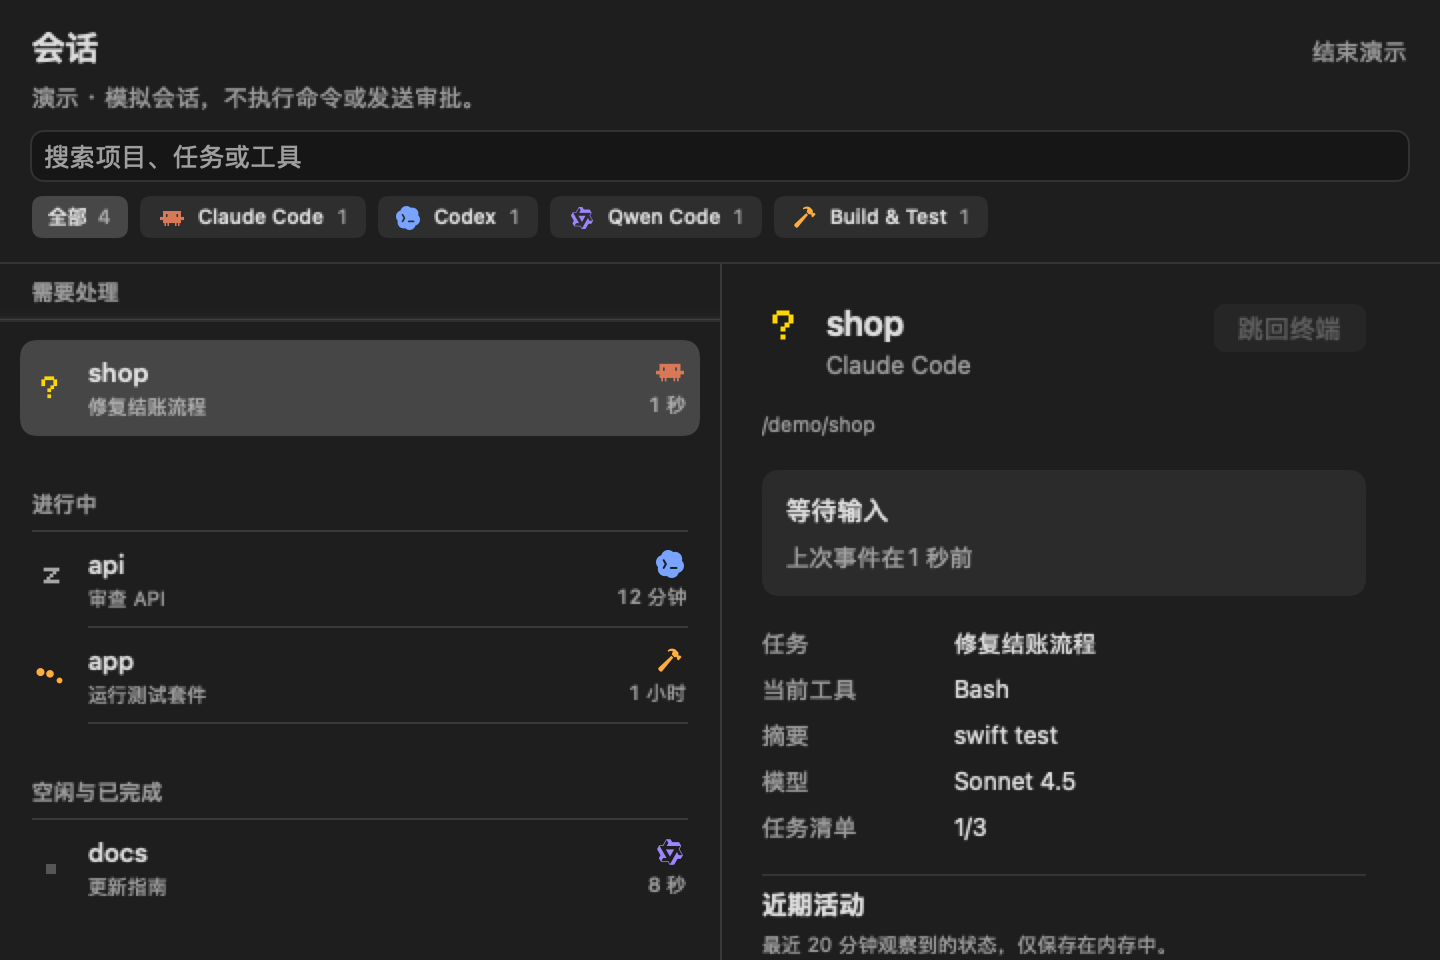Viewport: 1440px width, 960px height.
Task: Click the Sonnet 4.5 model value
Action: 1014,782
